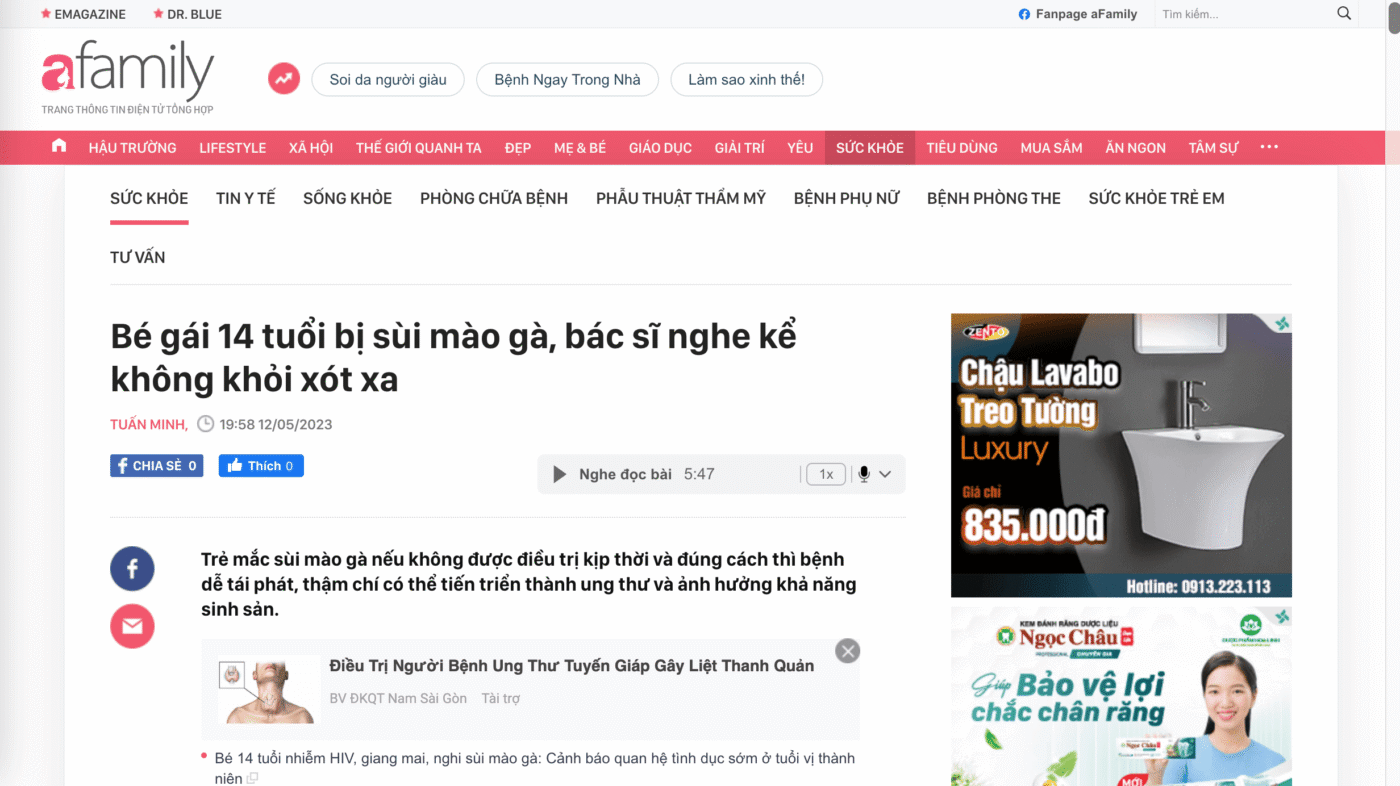The width and height of the screenshot is (1400, 786).
Task: Click the microphone voice icon
Action: pos(864,474)
